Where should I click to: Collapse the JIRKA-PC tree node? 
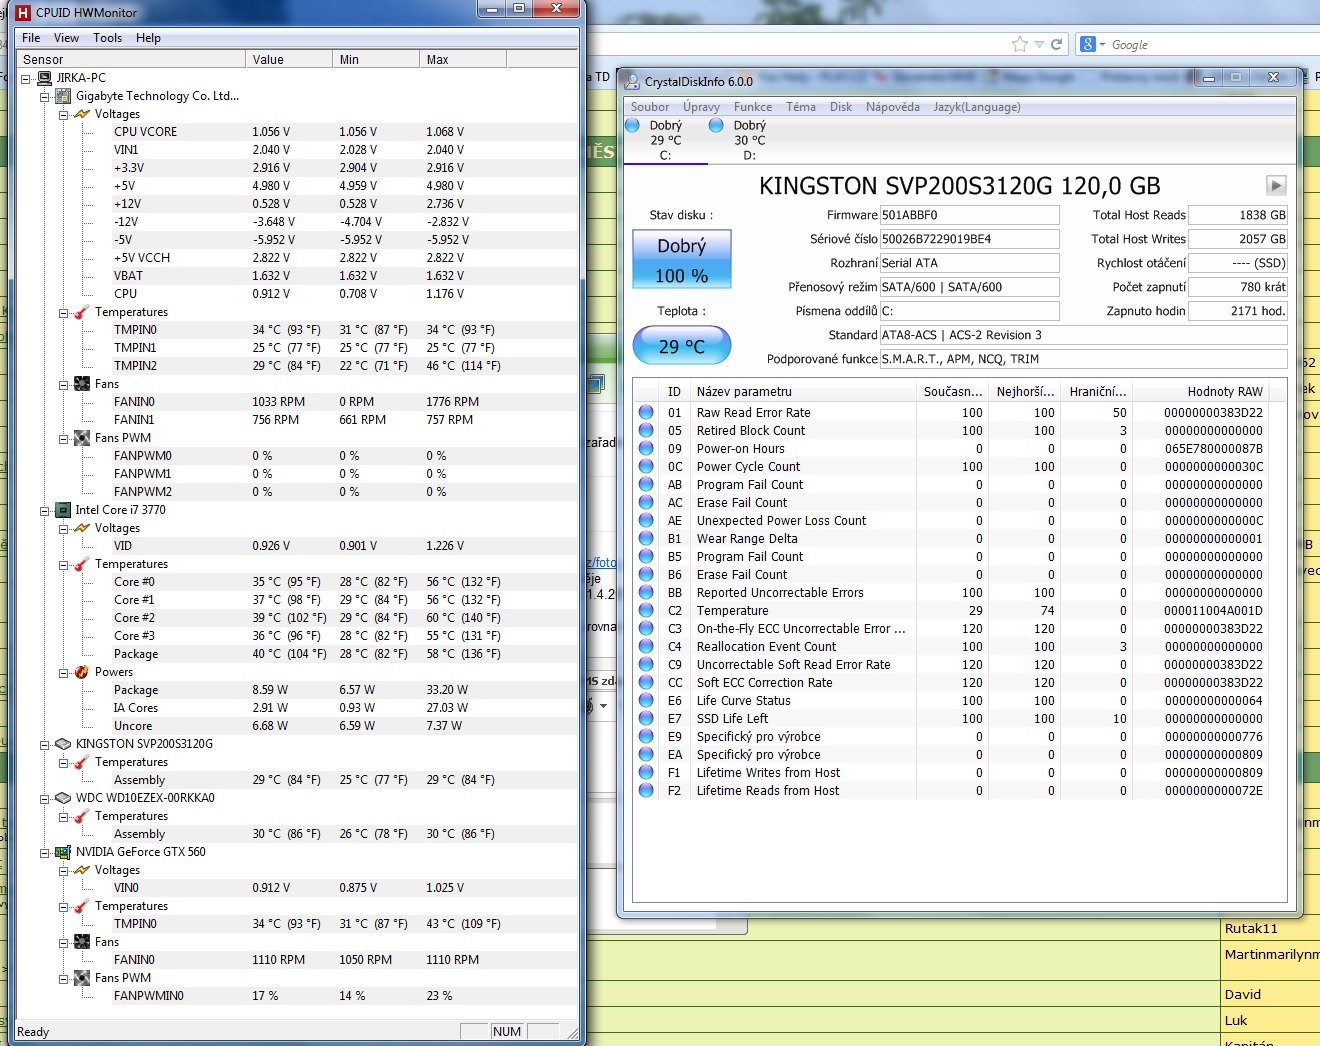(27, 78)
